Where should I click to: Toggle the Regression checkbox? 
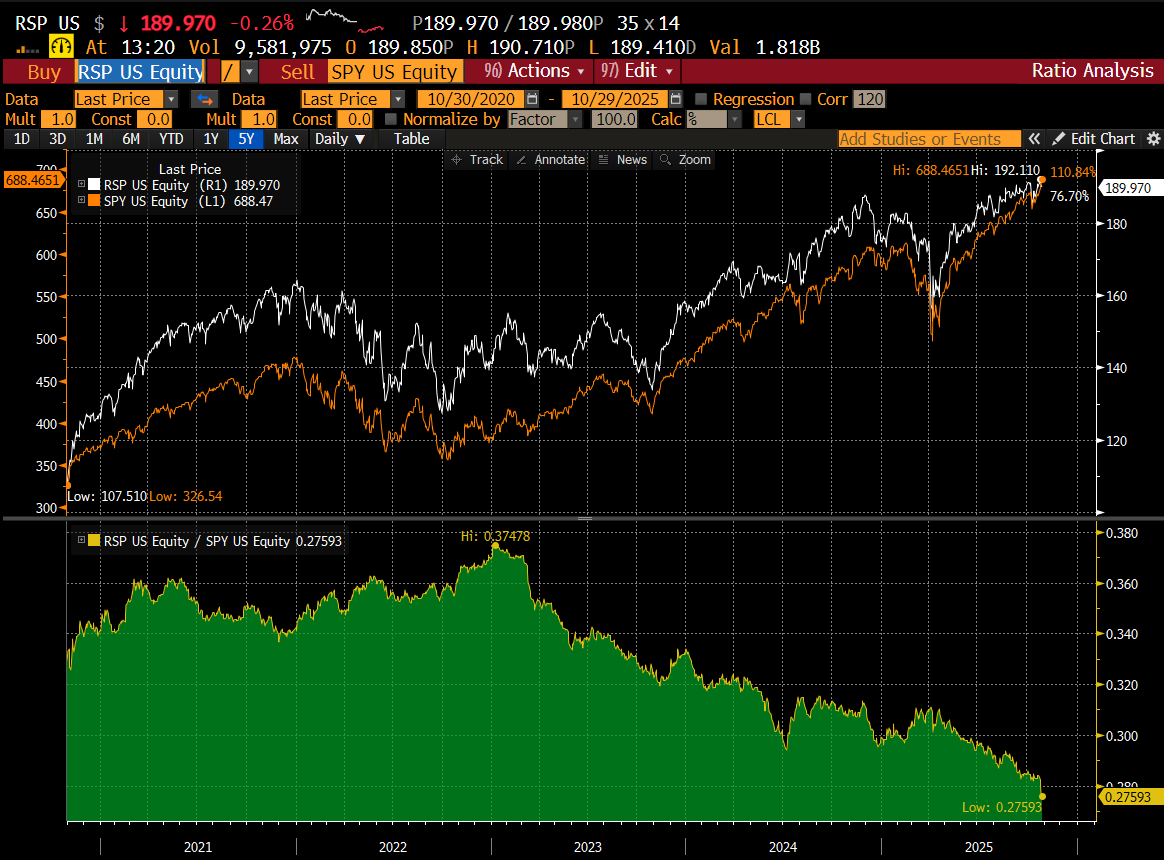(701, 99)
